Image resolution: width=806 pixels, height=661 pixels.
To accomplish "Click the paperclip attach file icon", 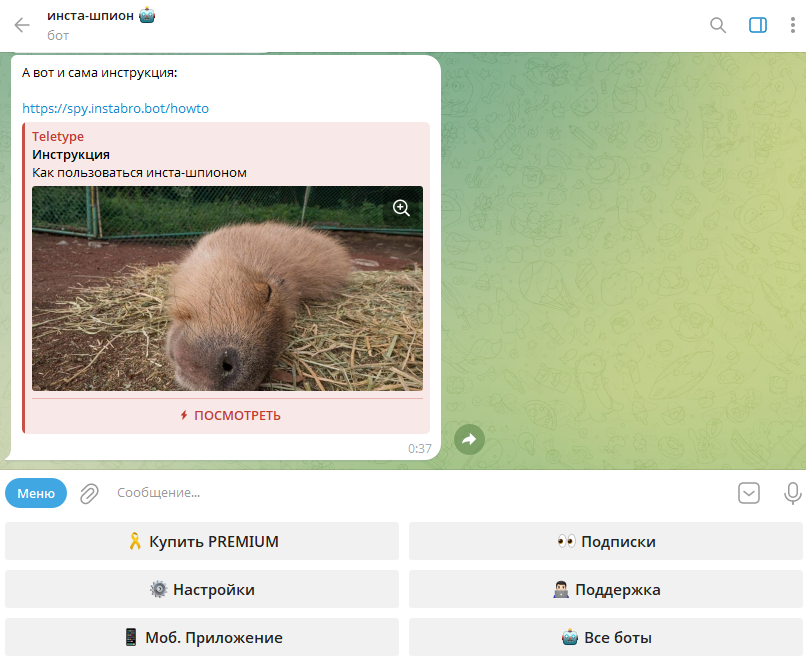I will coord(89,493).
